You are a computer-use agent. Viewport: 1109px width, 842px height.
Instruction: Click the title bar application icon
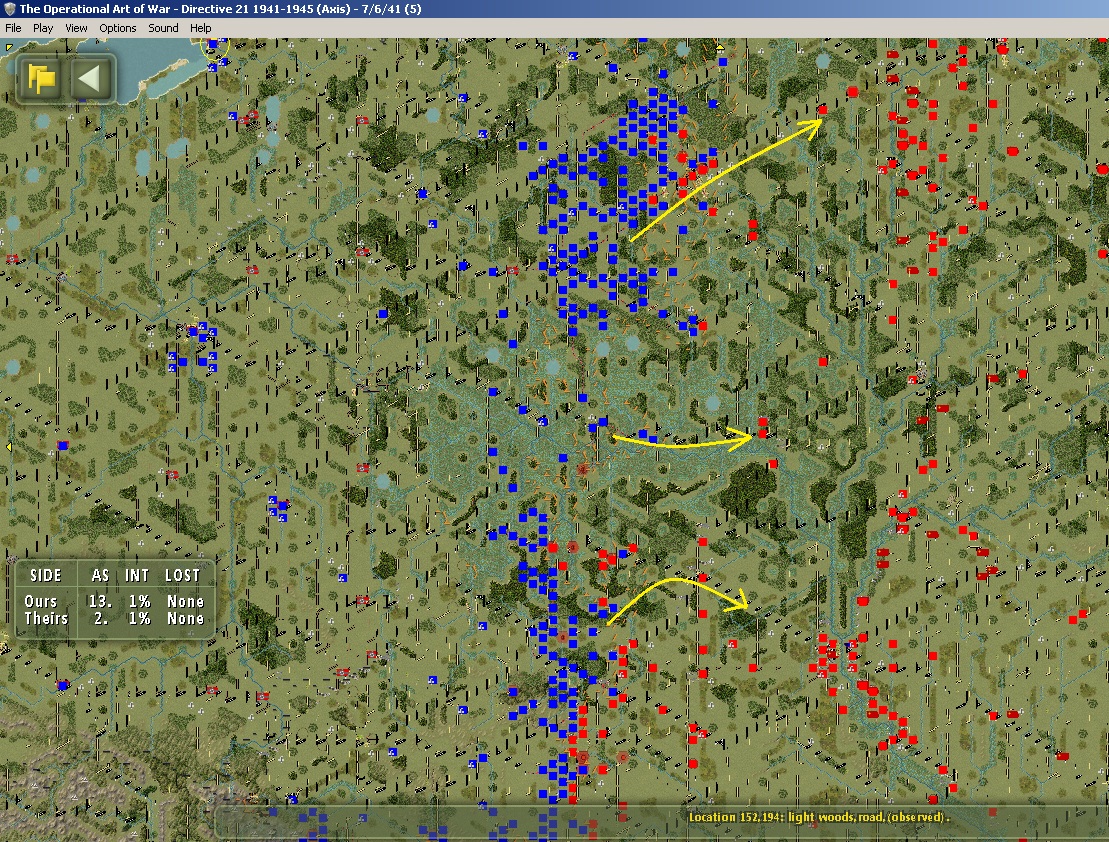coord(9,8)
